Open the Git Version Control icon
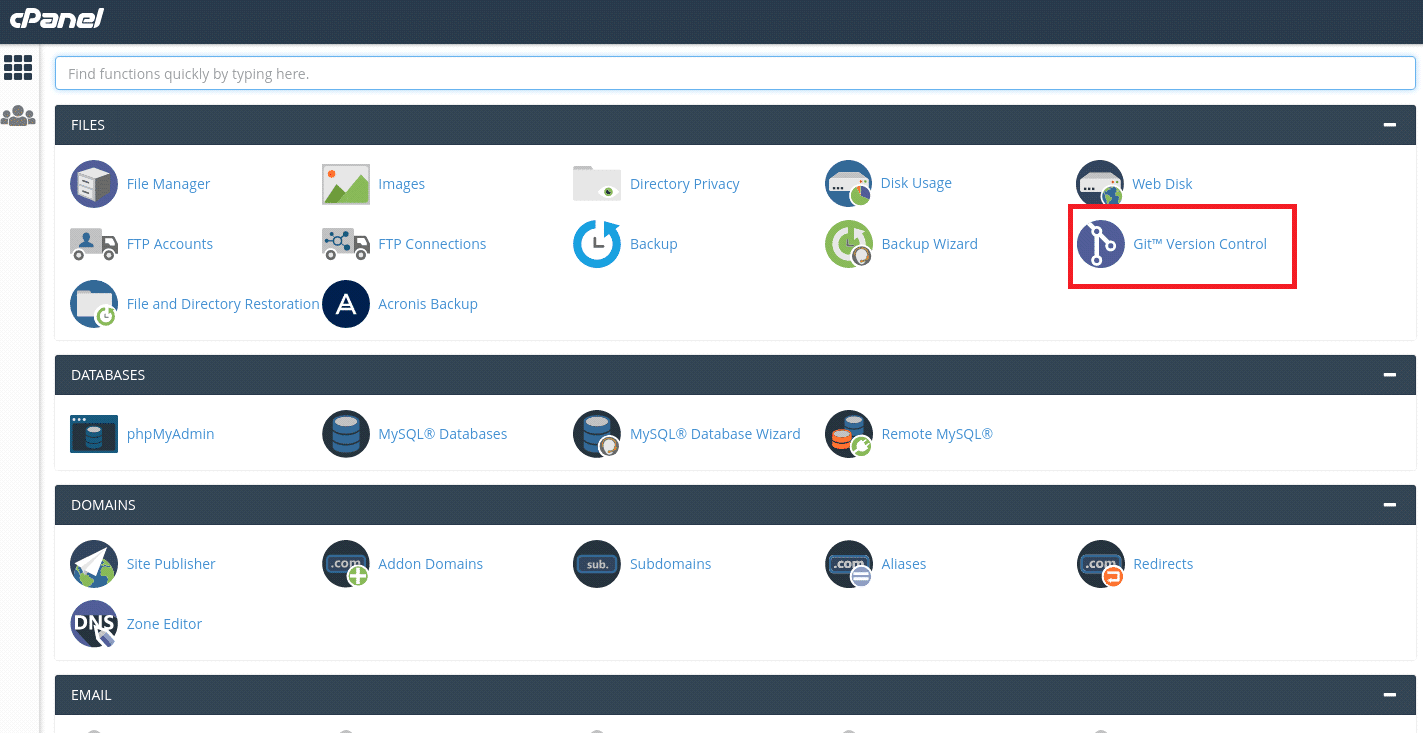 click(1100, 244)
